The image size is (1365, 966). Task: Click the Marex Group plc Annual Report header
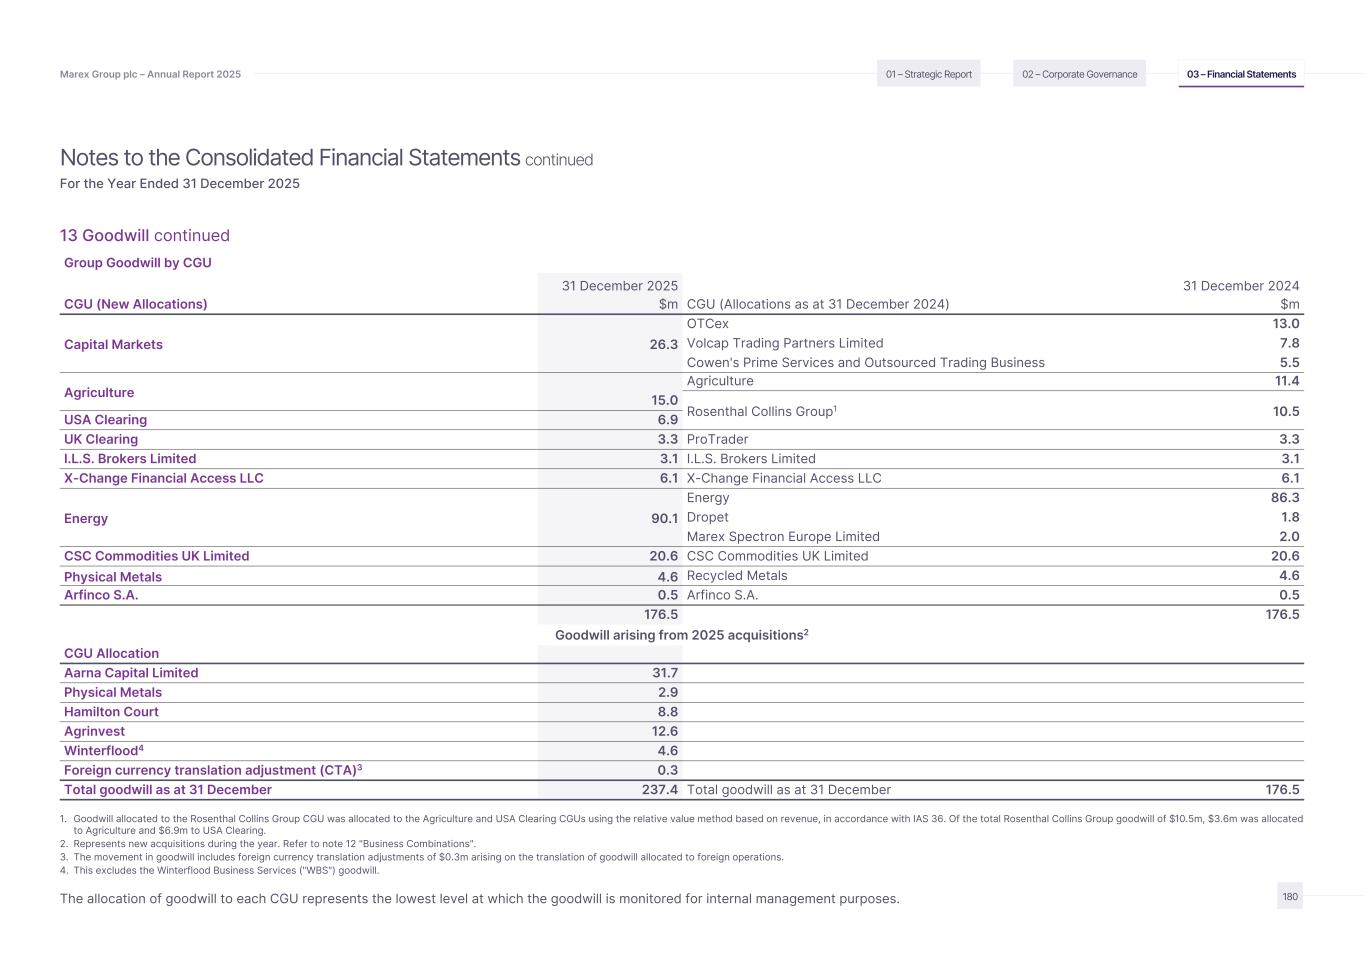pyautogui.click(x=150, y=74)
